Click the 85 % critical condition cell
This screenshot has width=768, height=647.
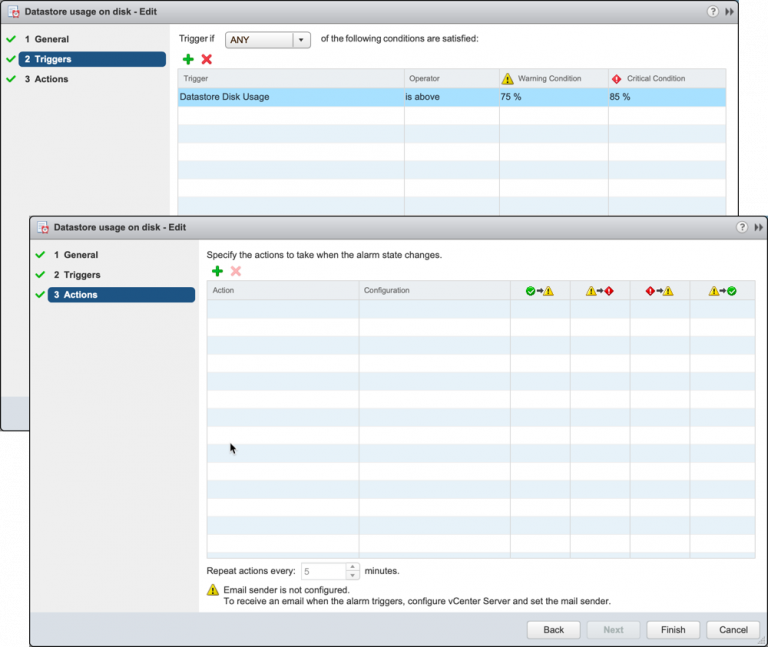pos(665,97)
